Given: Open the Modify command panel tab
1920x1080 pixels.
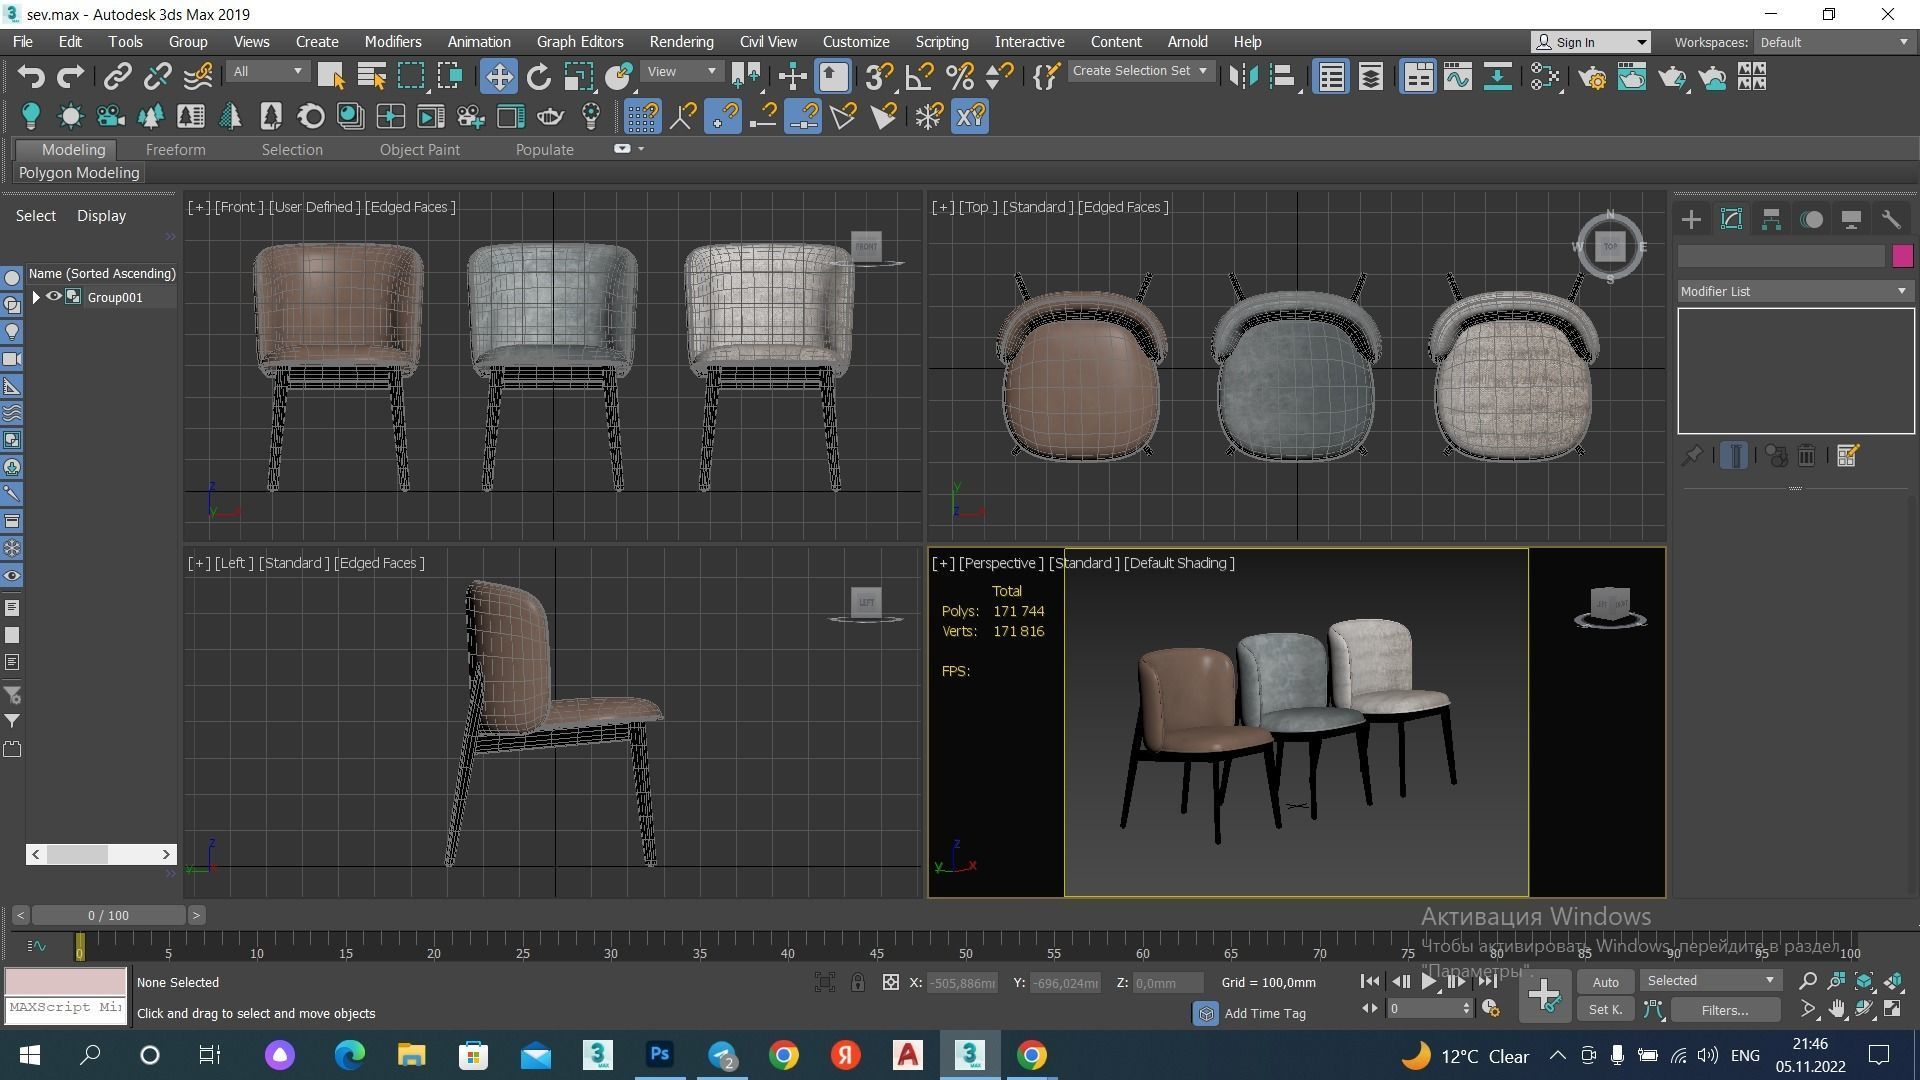Looking at the screenshot, I should [x=1731, y=219].
